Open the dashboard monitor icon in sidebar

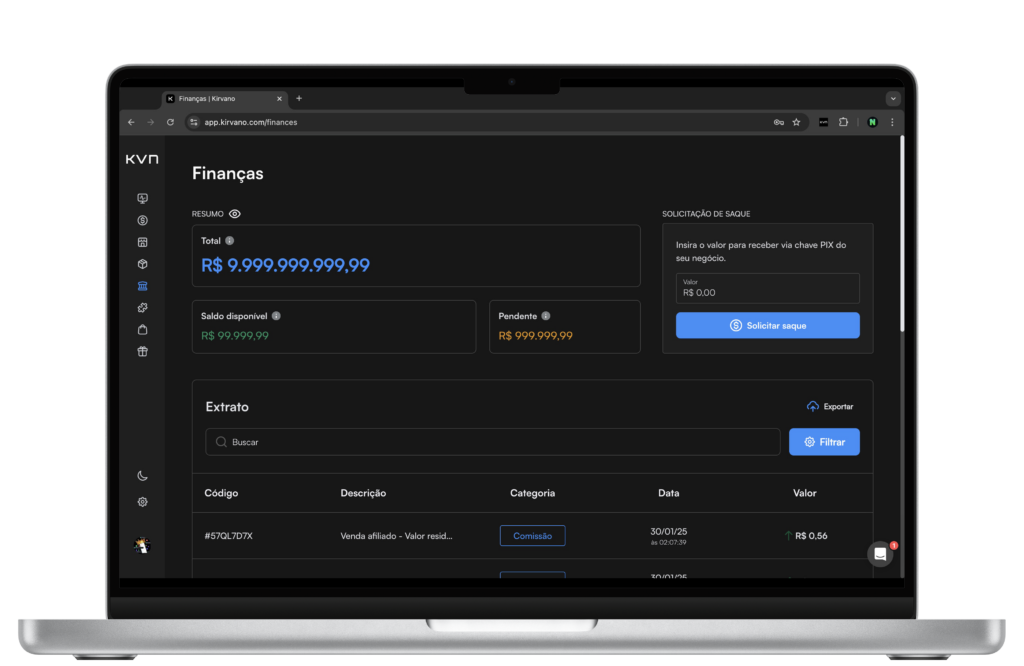142,198
